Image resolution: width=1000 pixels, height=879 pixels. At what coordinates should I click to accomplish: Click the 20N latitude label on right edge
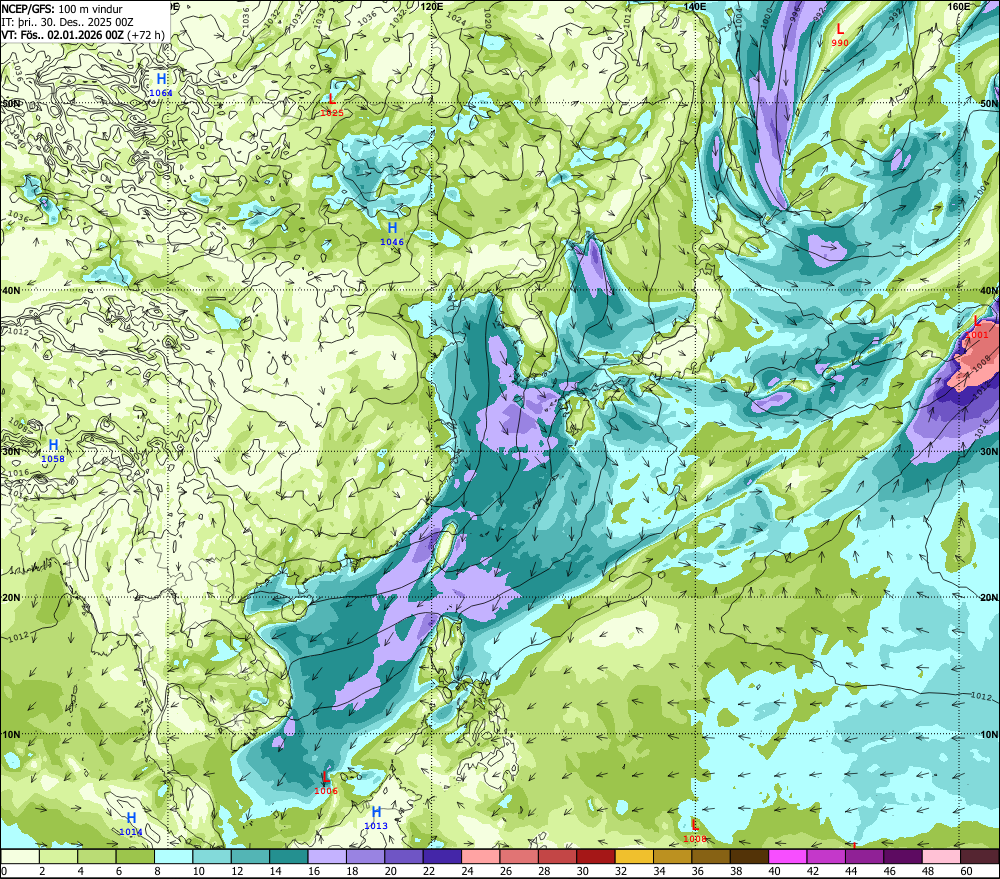coord(989,598)
